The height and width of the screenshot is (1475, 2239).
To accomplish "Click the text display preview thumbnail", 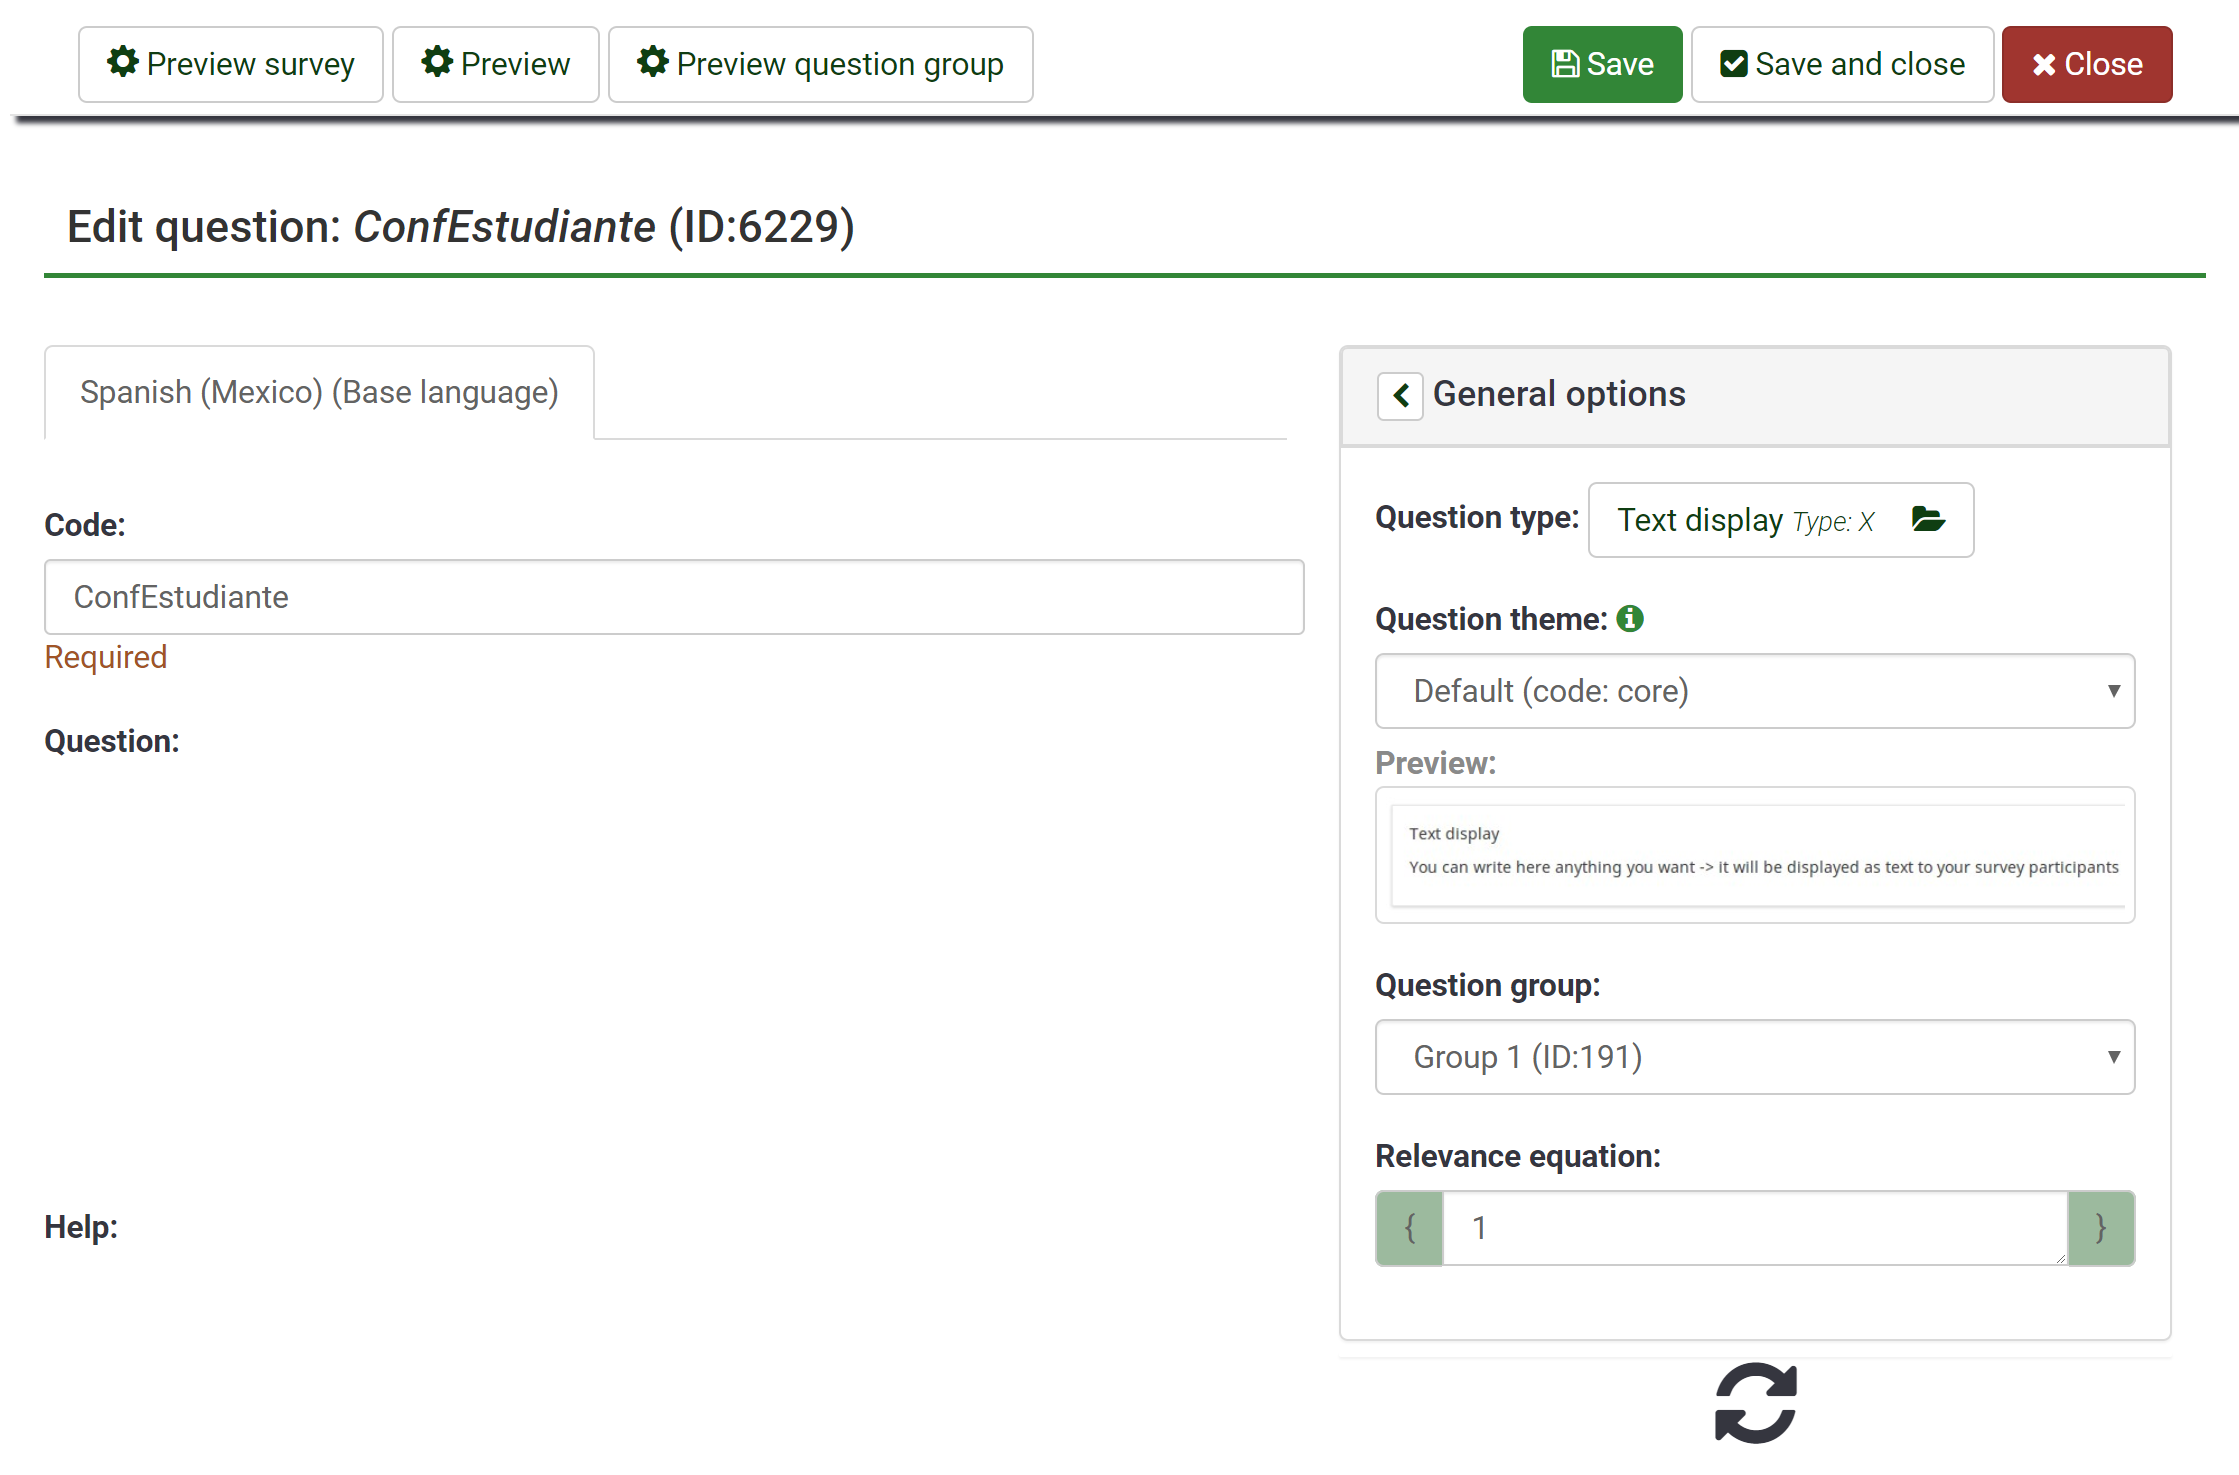I will point(1755,854).
